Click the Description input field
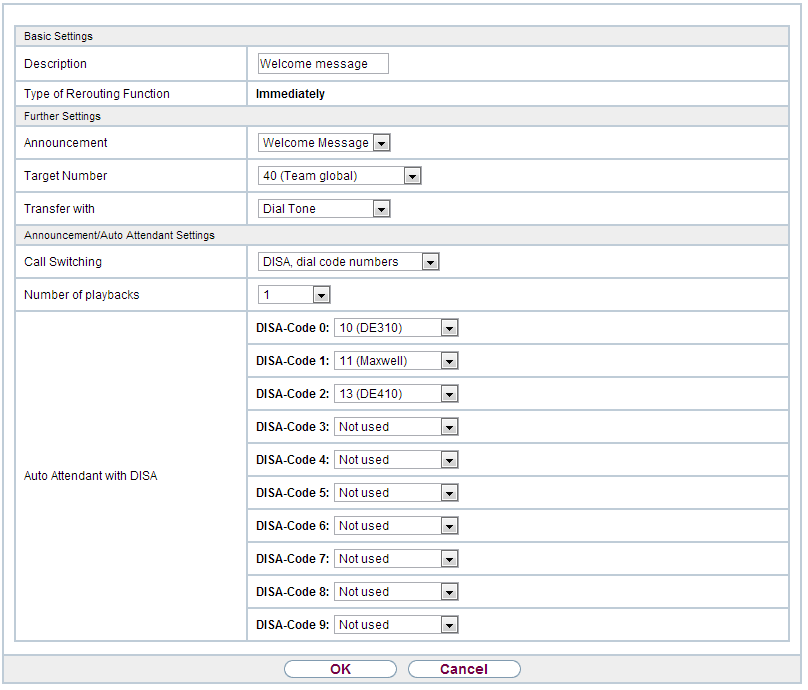The image size is (808, 690). 323,63
